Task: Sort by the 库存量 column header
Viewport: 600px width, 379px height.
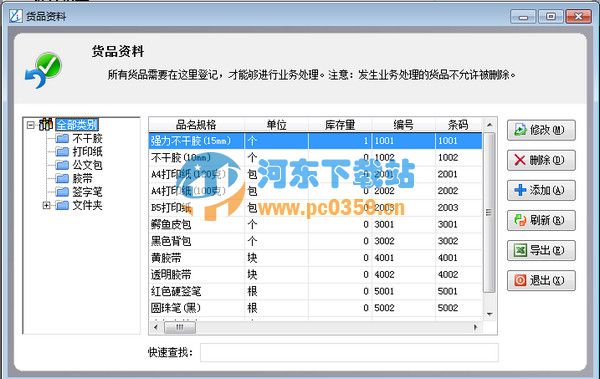Action: (340, 125)
